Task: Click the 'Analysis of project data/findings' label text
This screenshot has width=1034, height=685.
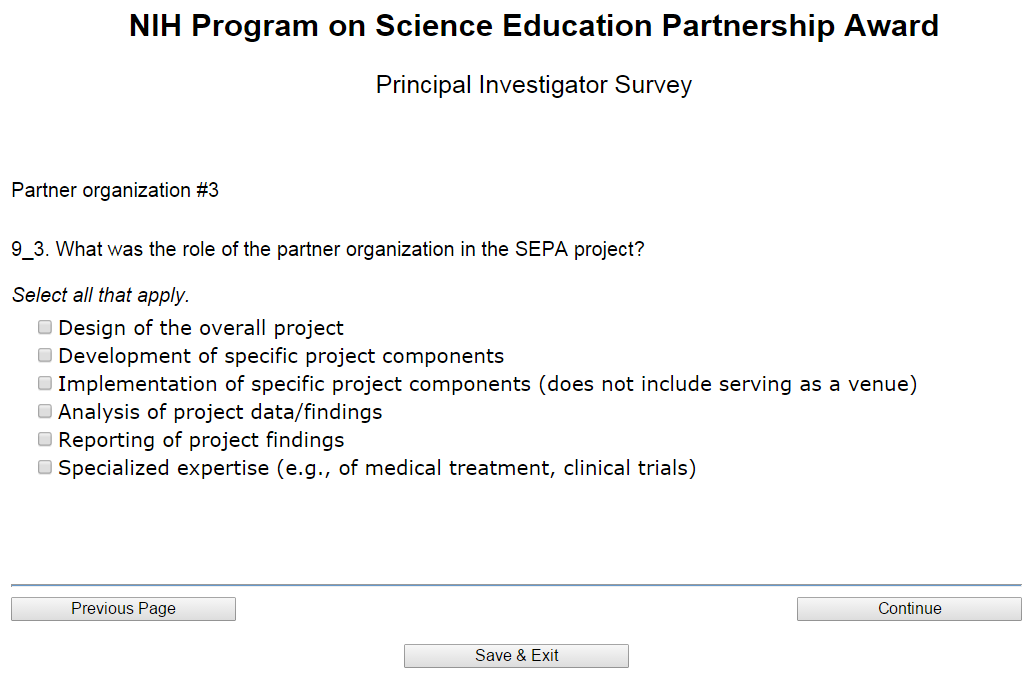Action: [220, 412]
